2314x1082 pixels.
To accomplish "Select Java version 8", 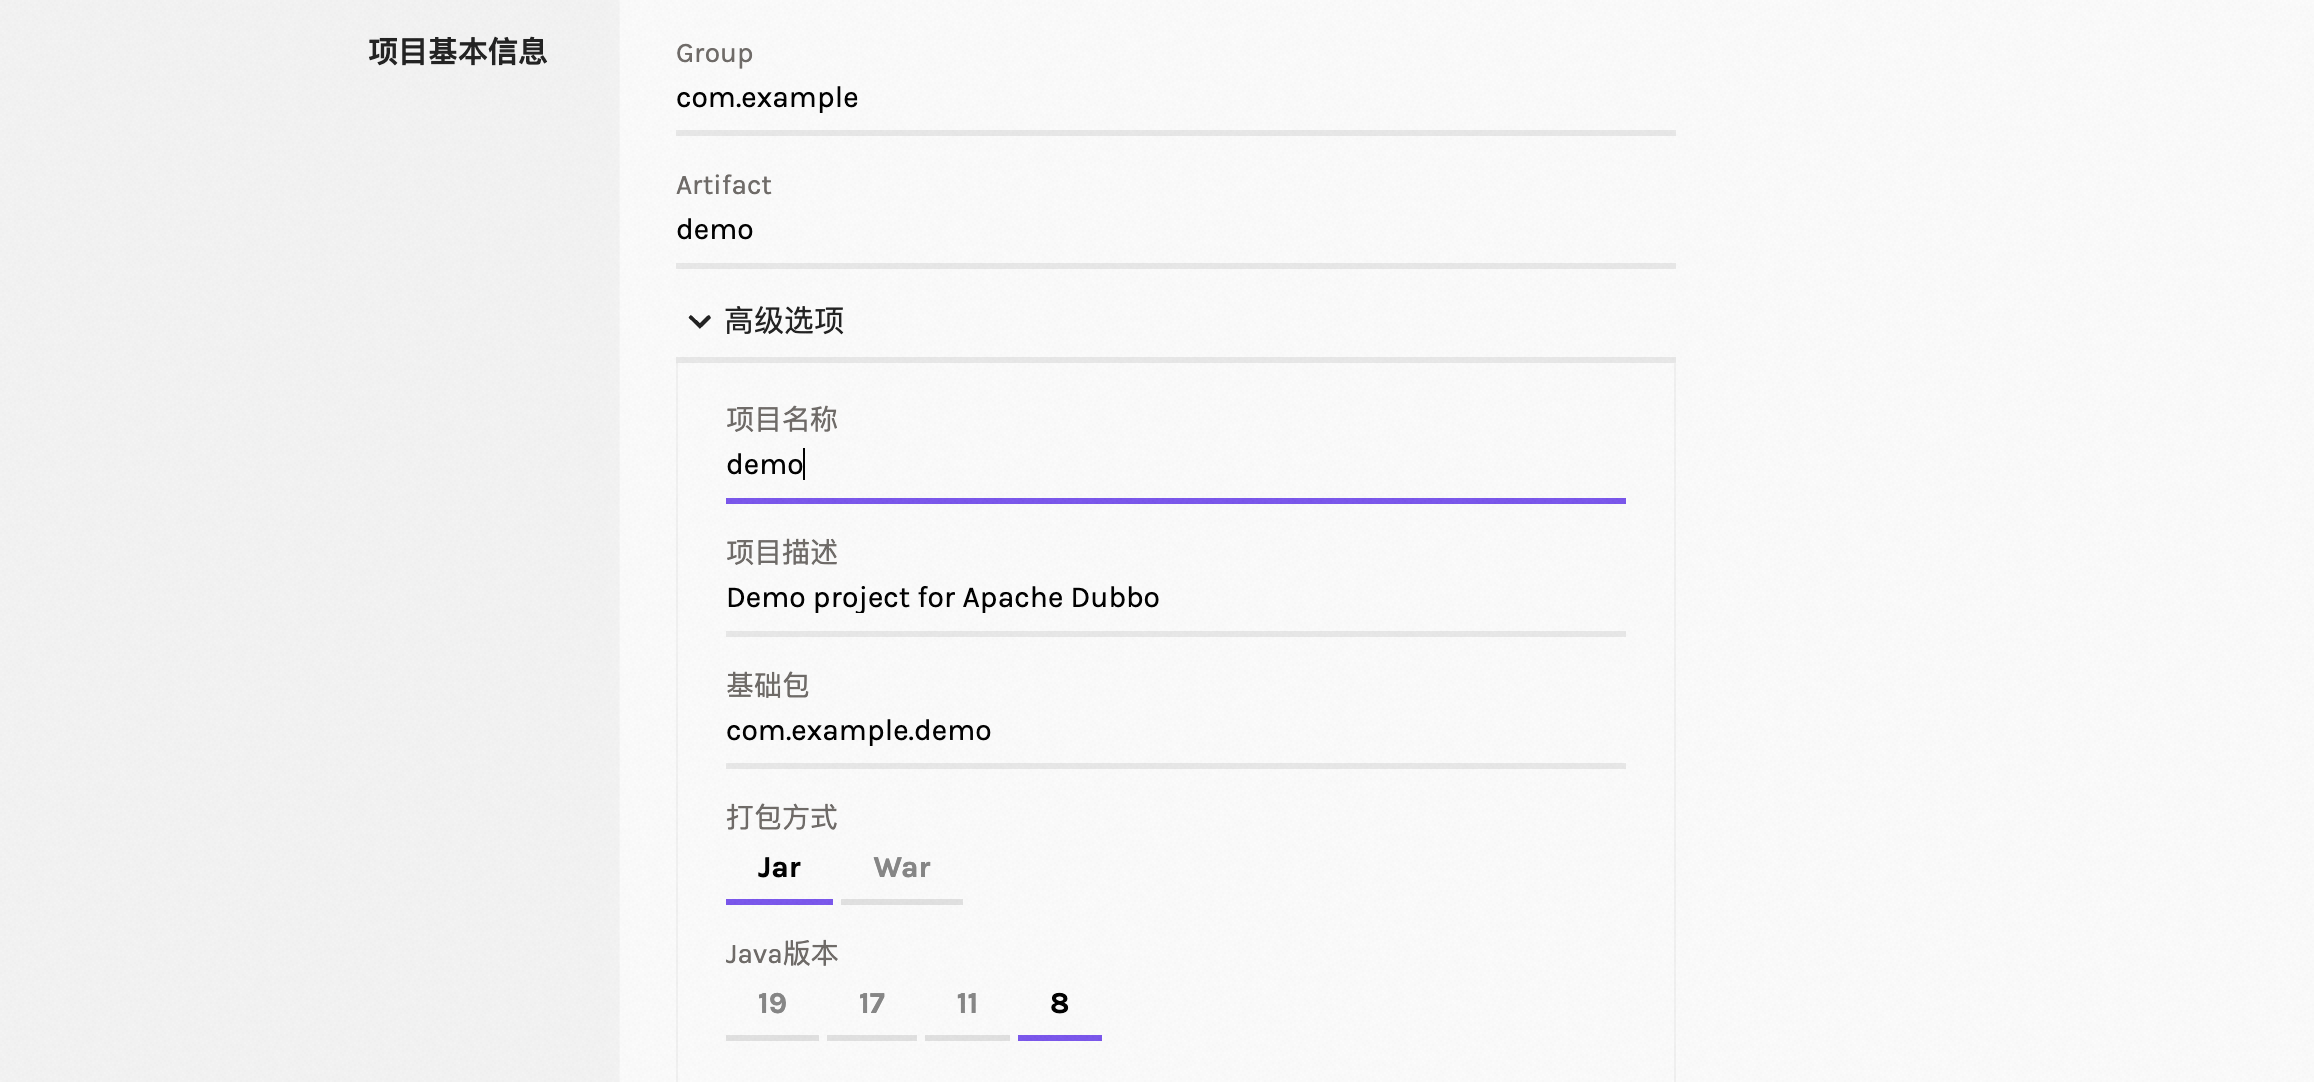I will [x=1059, y=1004].
